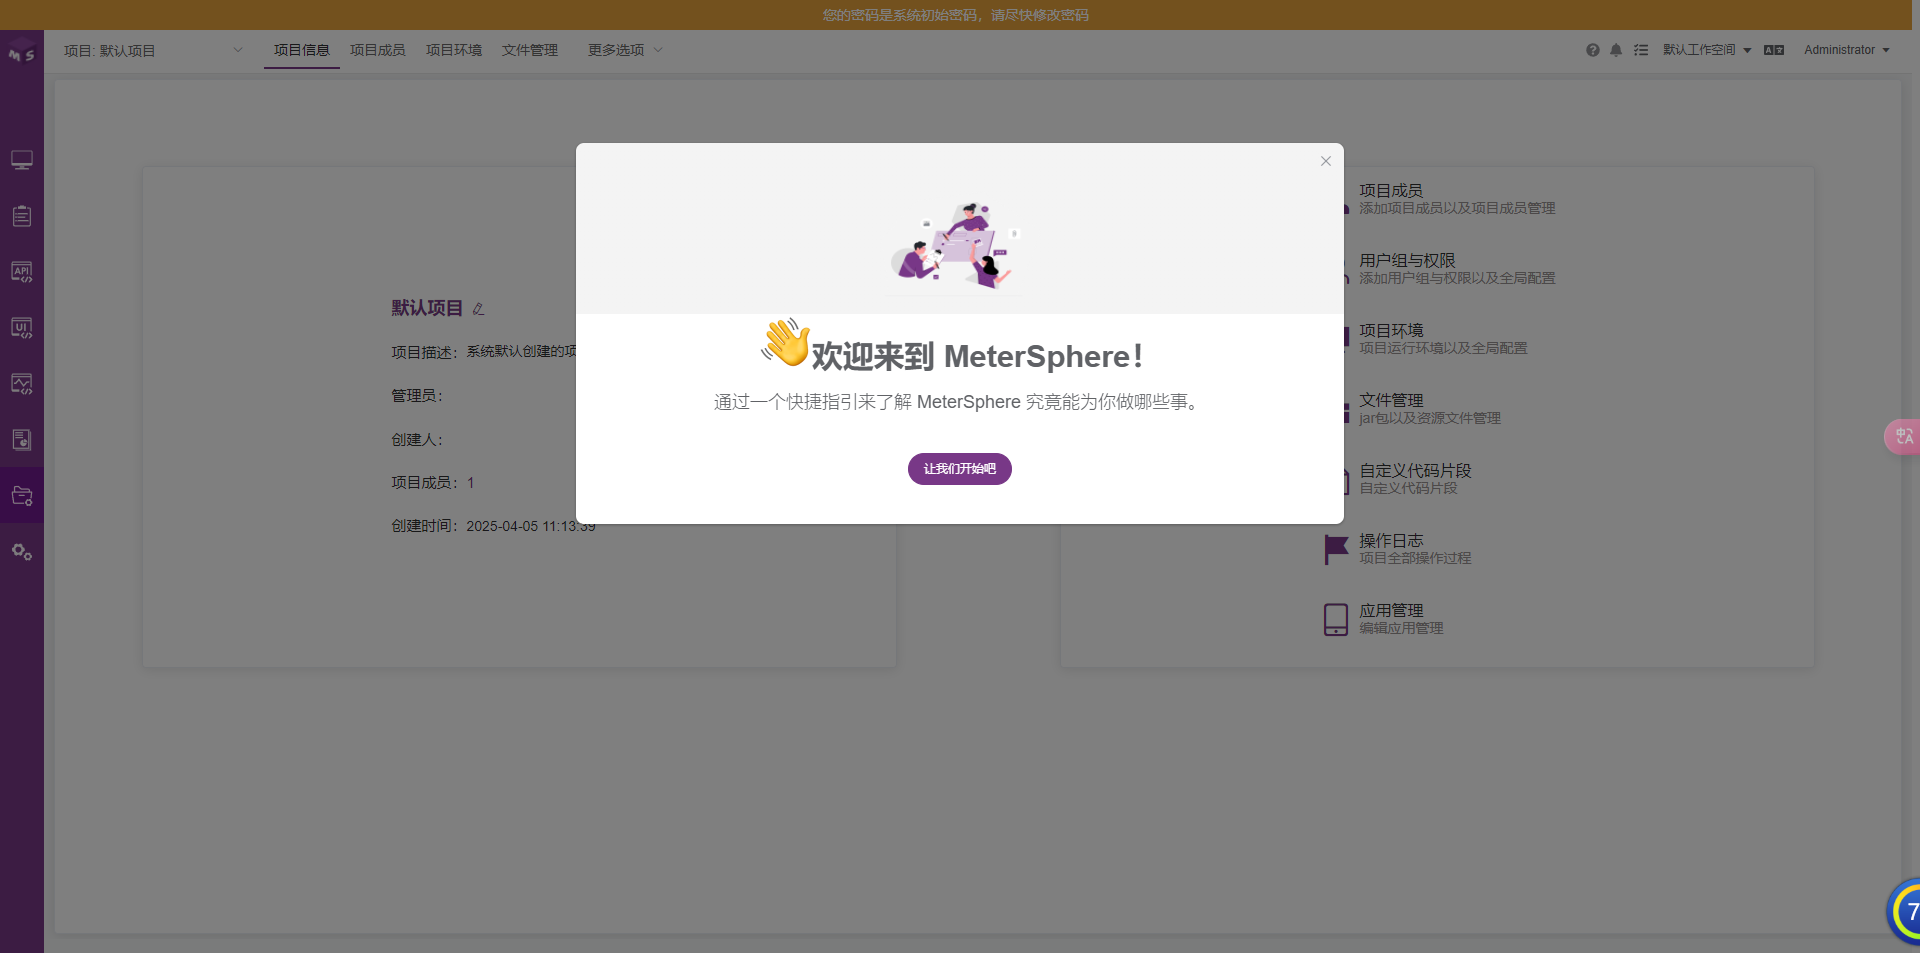Open the notifications bell icon
This screenshot has width=1920, height=953.
click(1616, 50)
